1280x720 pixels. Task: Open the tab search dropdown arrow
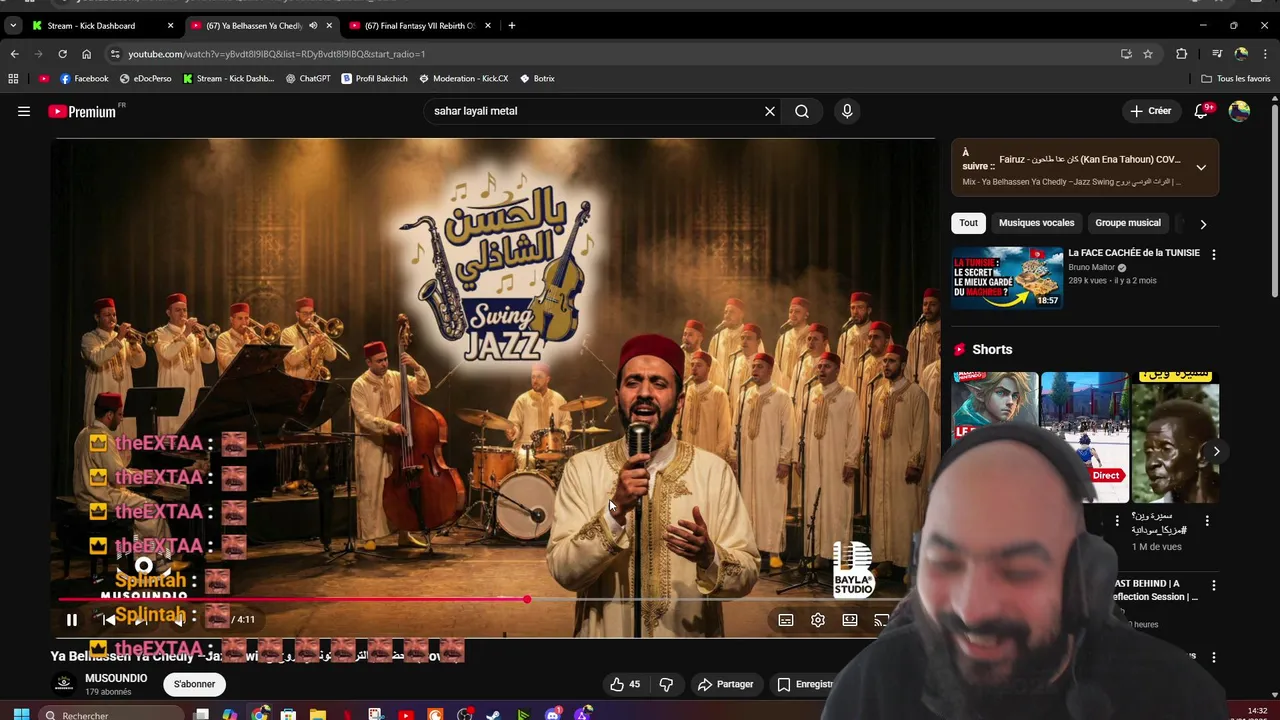click(x=12, y=25)
